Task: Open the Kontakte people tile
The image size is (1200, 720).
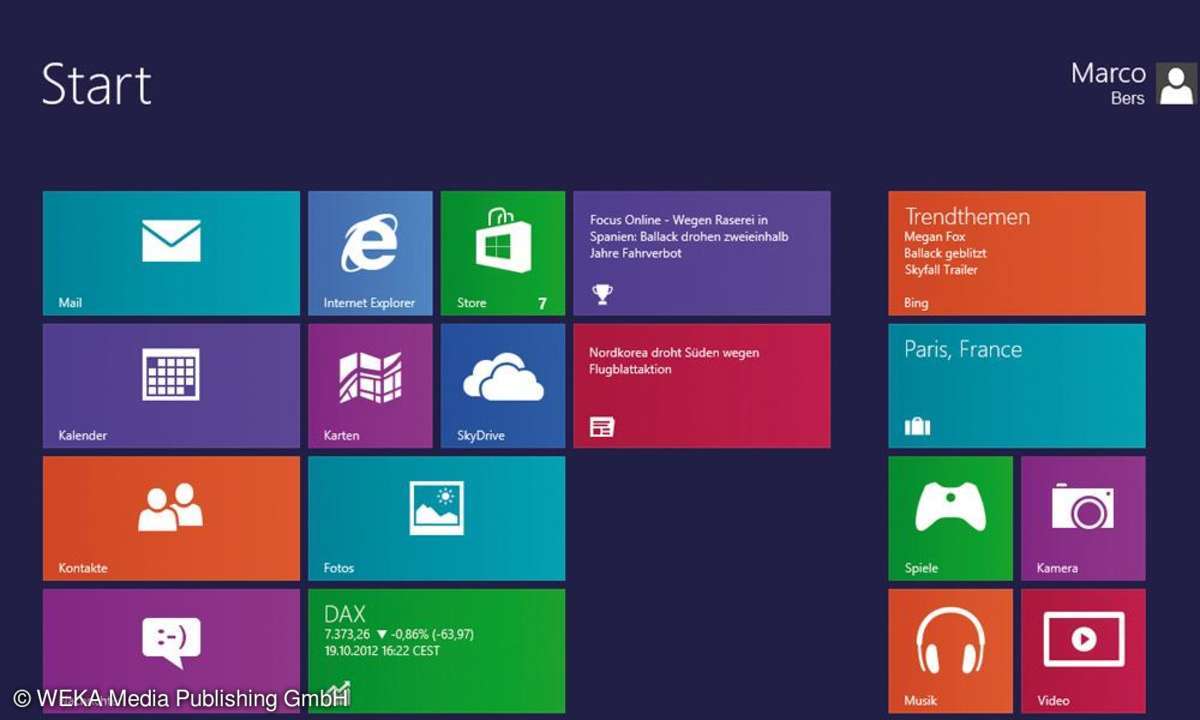Action: pos(171,518)
